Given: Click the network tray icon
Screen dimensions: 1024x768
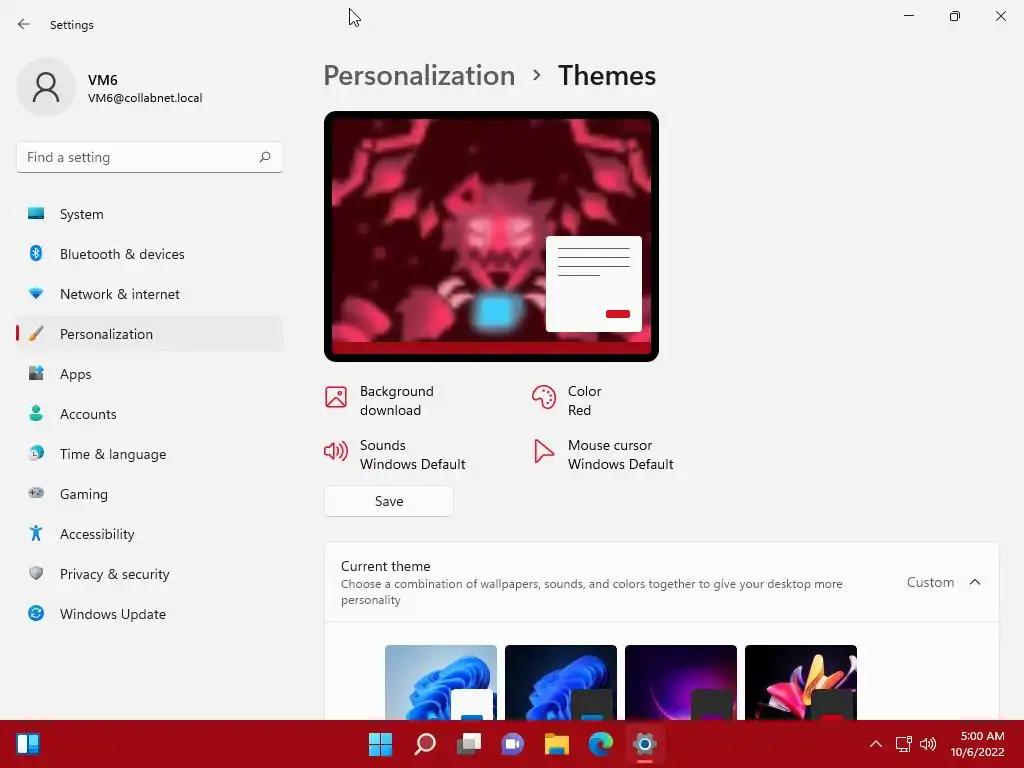Looking at the screenshot, I should coord(903,744).
